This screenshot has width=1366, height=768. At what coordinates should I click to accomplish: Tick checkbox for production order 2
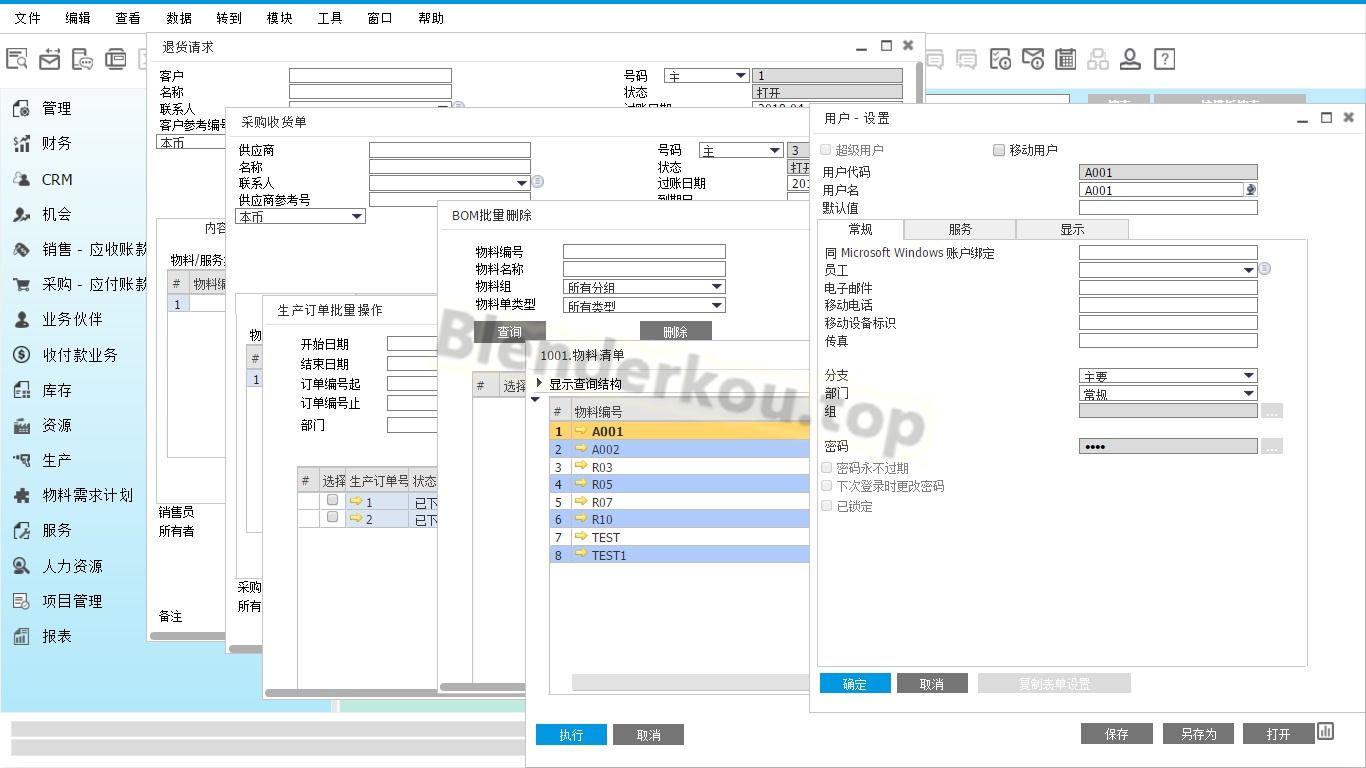[x=333, y=517]
